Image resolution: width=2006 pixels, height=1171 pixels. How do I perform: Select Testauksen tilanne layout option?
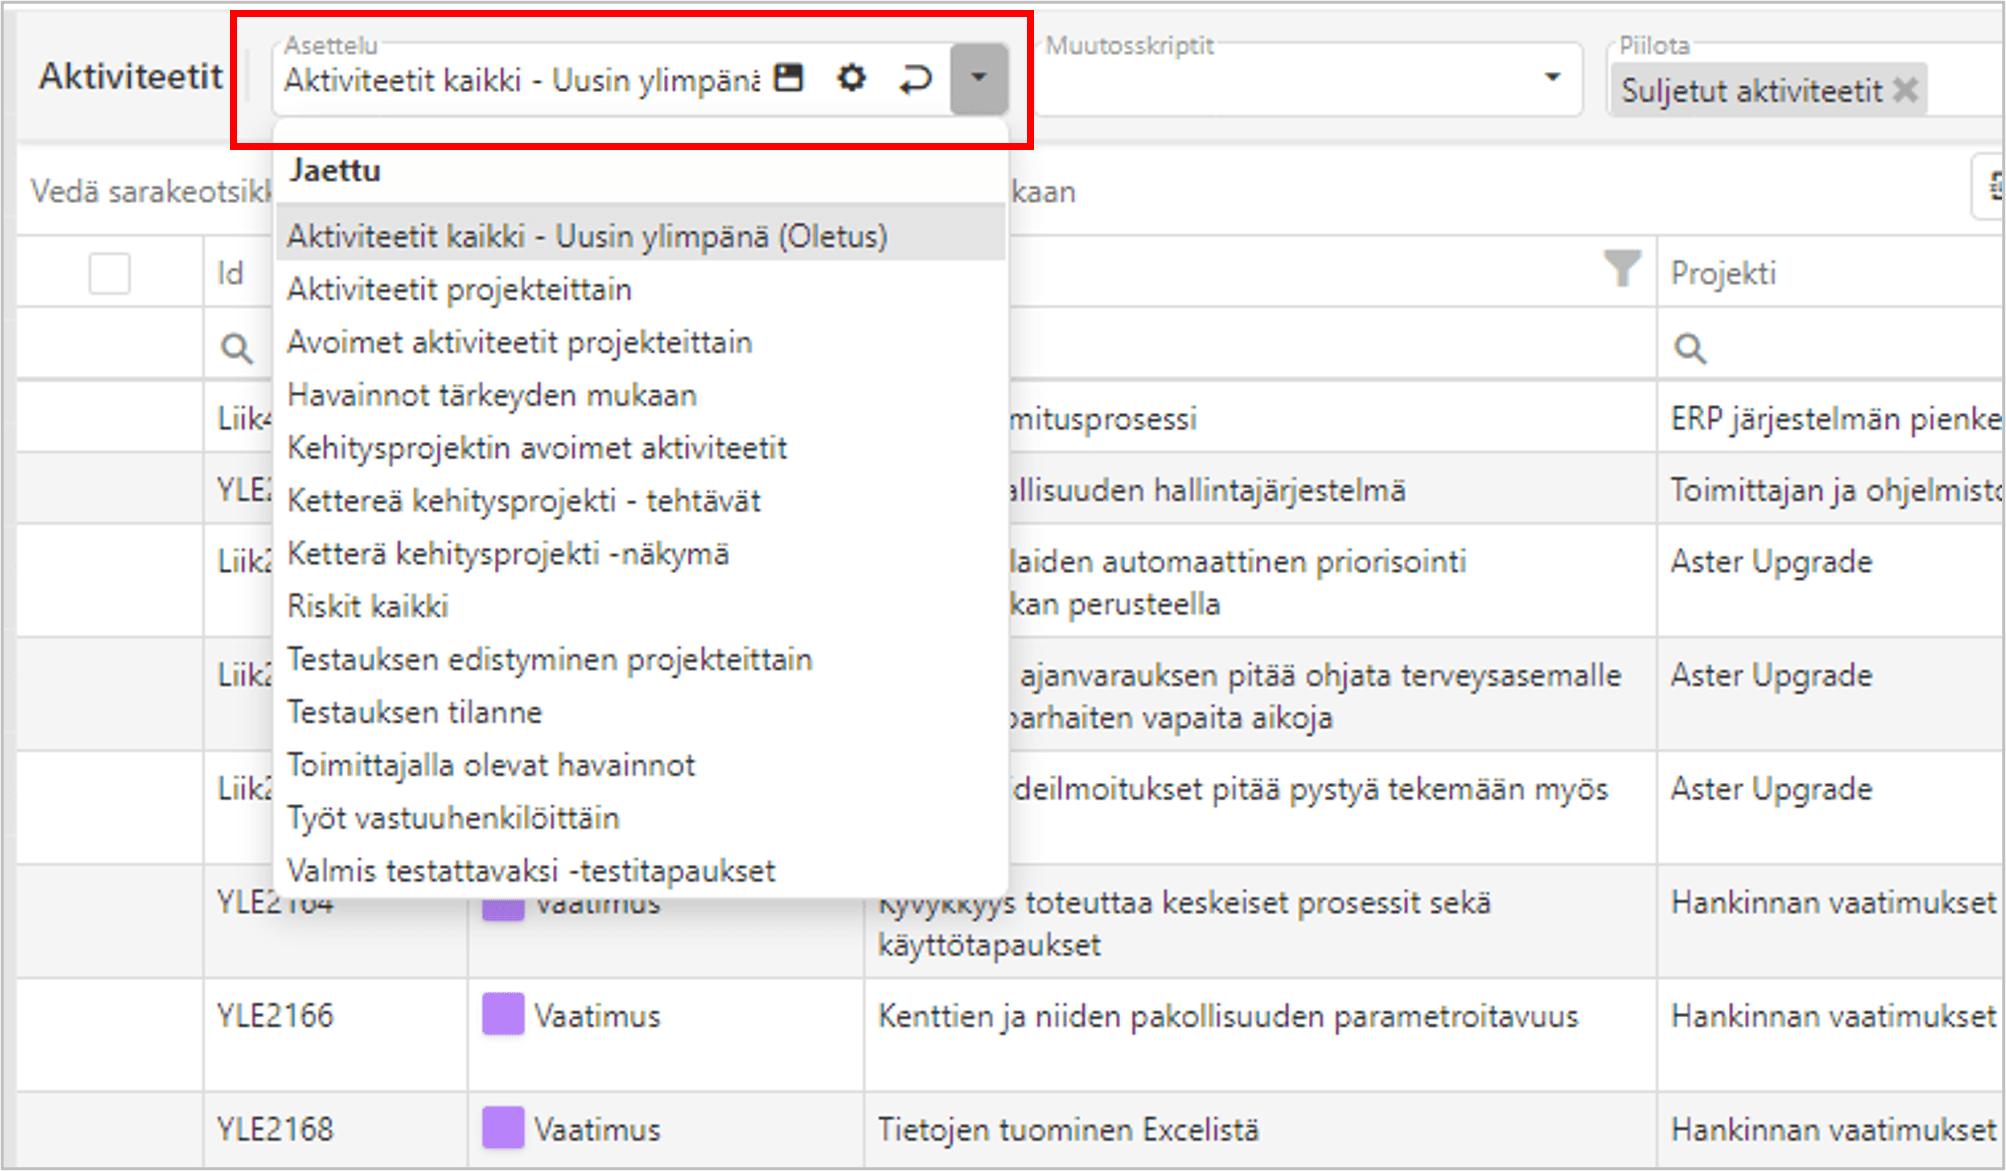[414, 712]
